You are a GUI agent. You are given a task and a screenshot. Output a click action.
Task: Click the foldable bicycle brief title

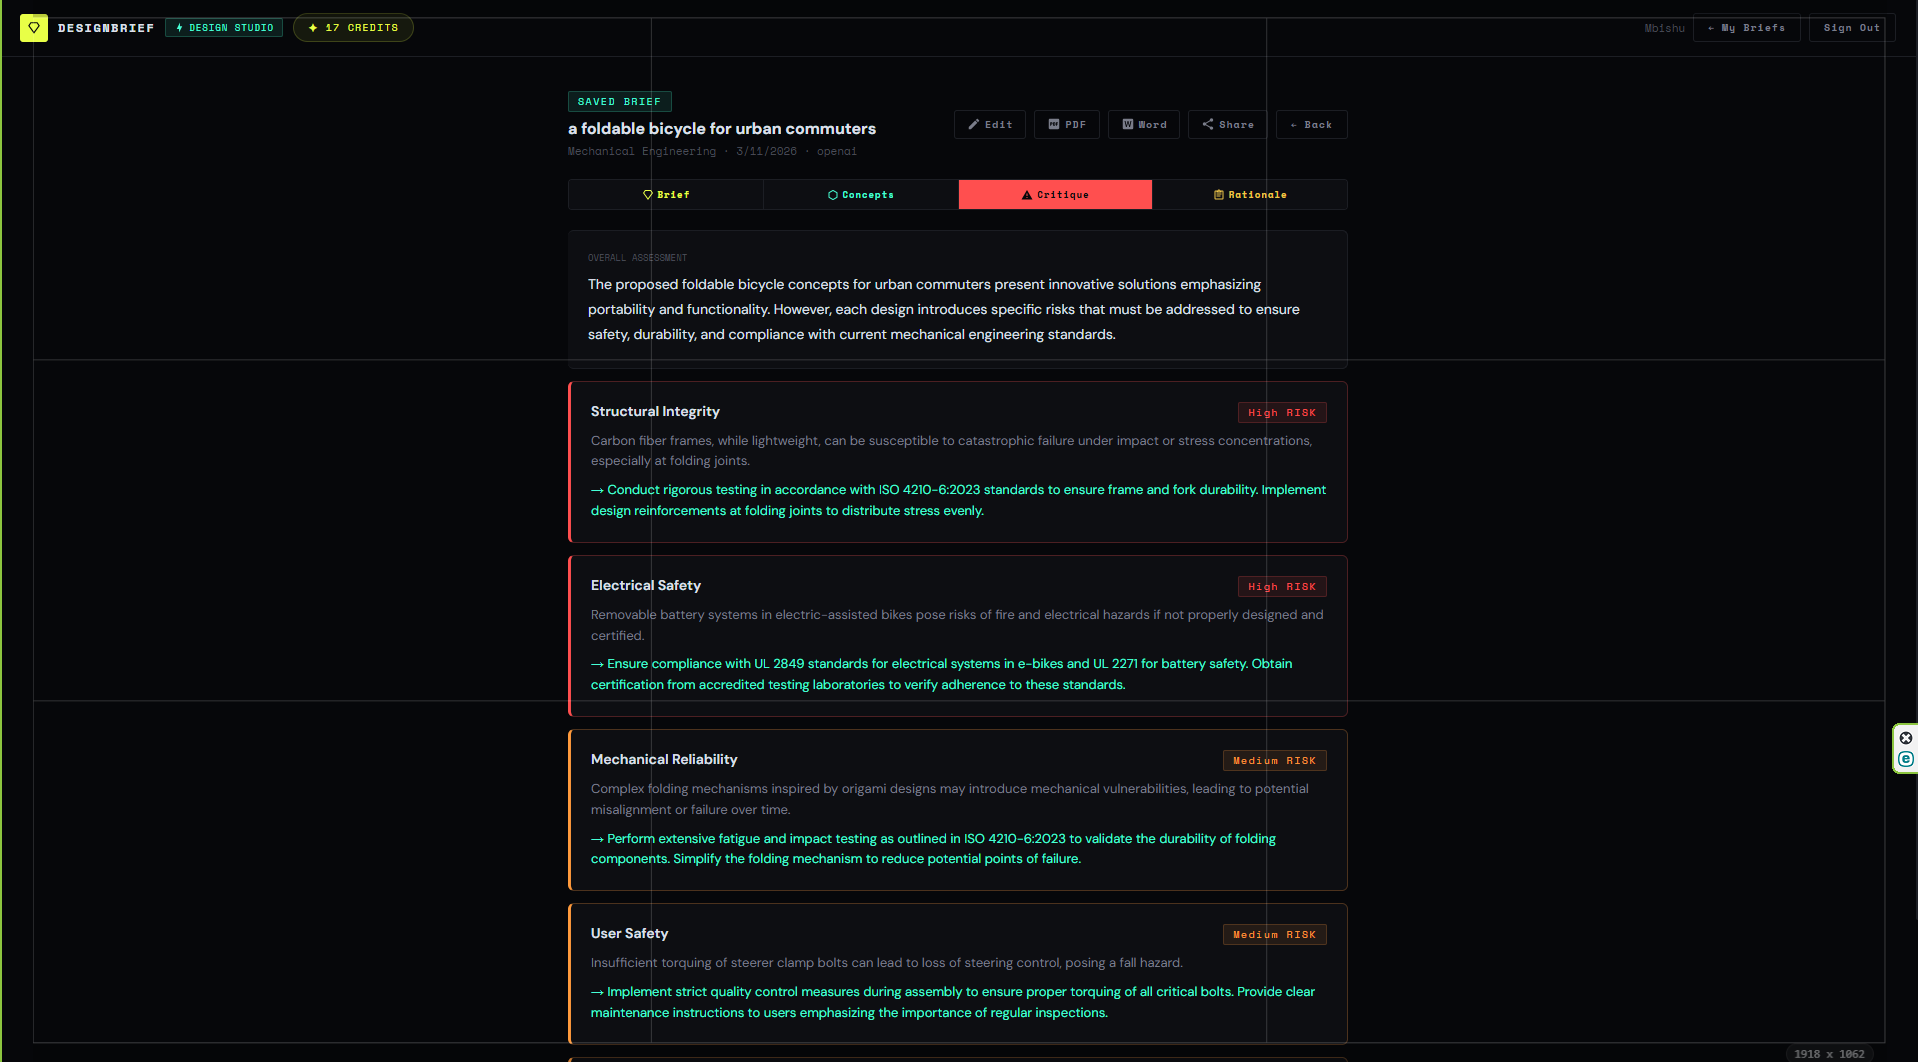722,129
